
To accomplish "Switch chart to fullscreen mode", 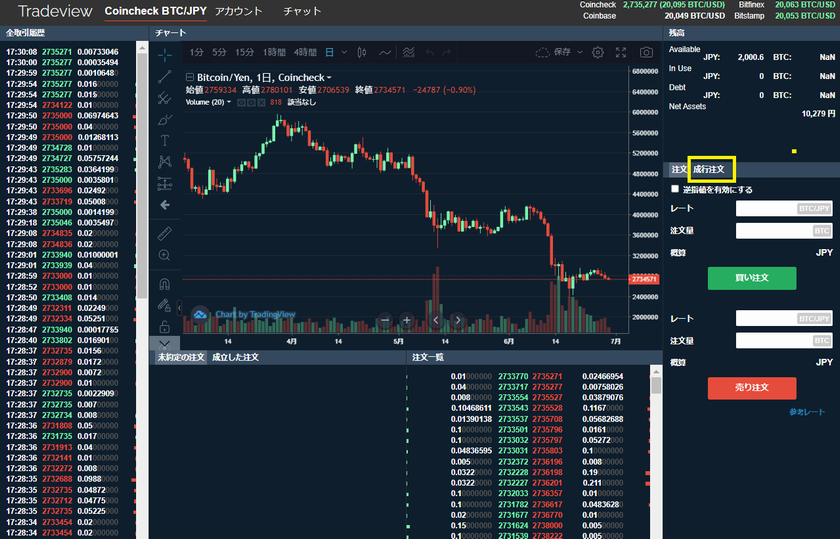I will coord(622,52).
